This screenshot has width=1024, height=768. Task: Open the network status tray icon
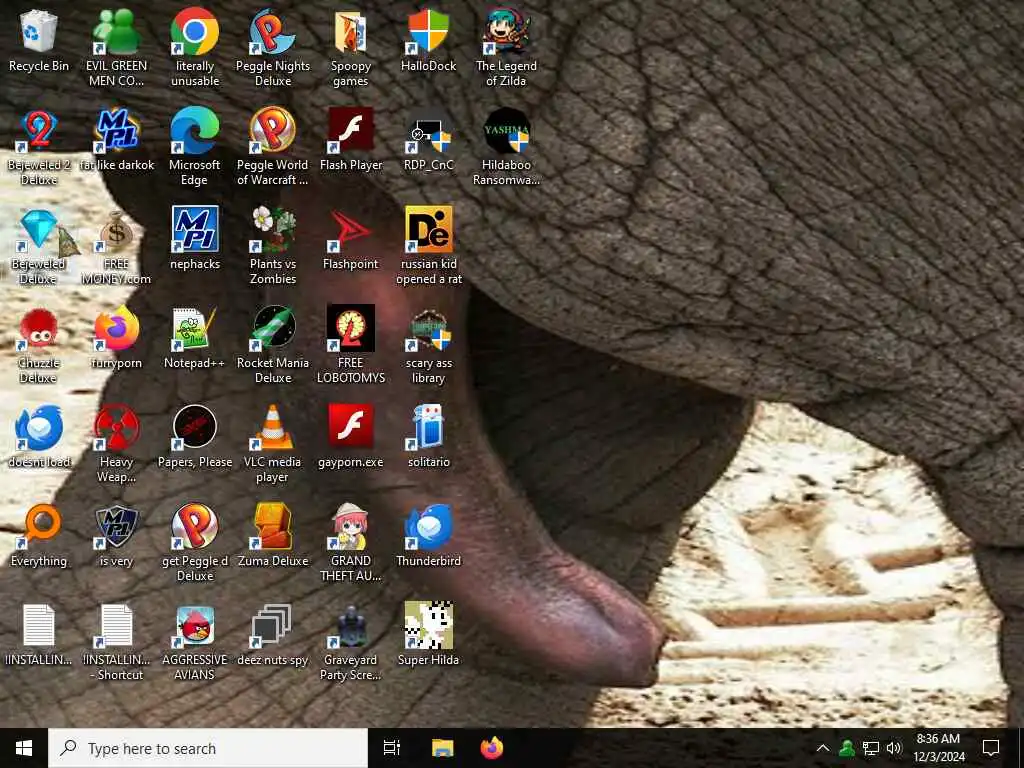[x=871, y=748]
